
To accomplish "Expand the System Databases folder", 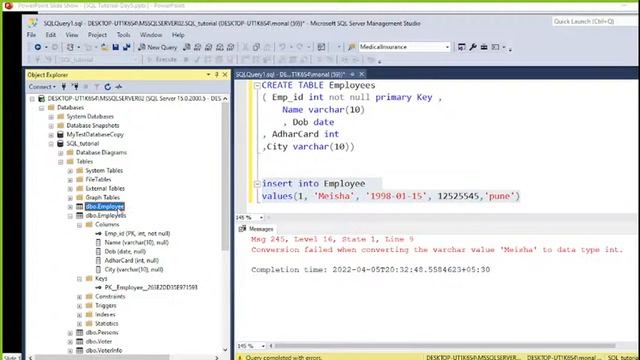I will point(51,117).
